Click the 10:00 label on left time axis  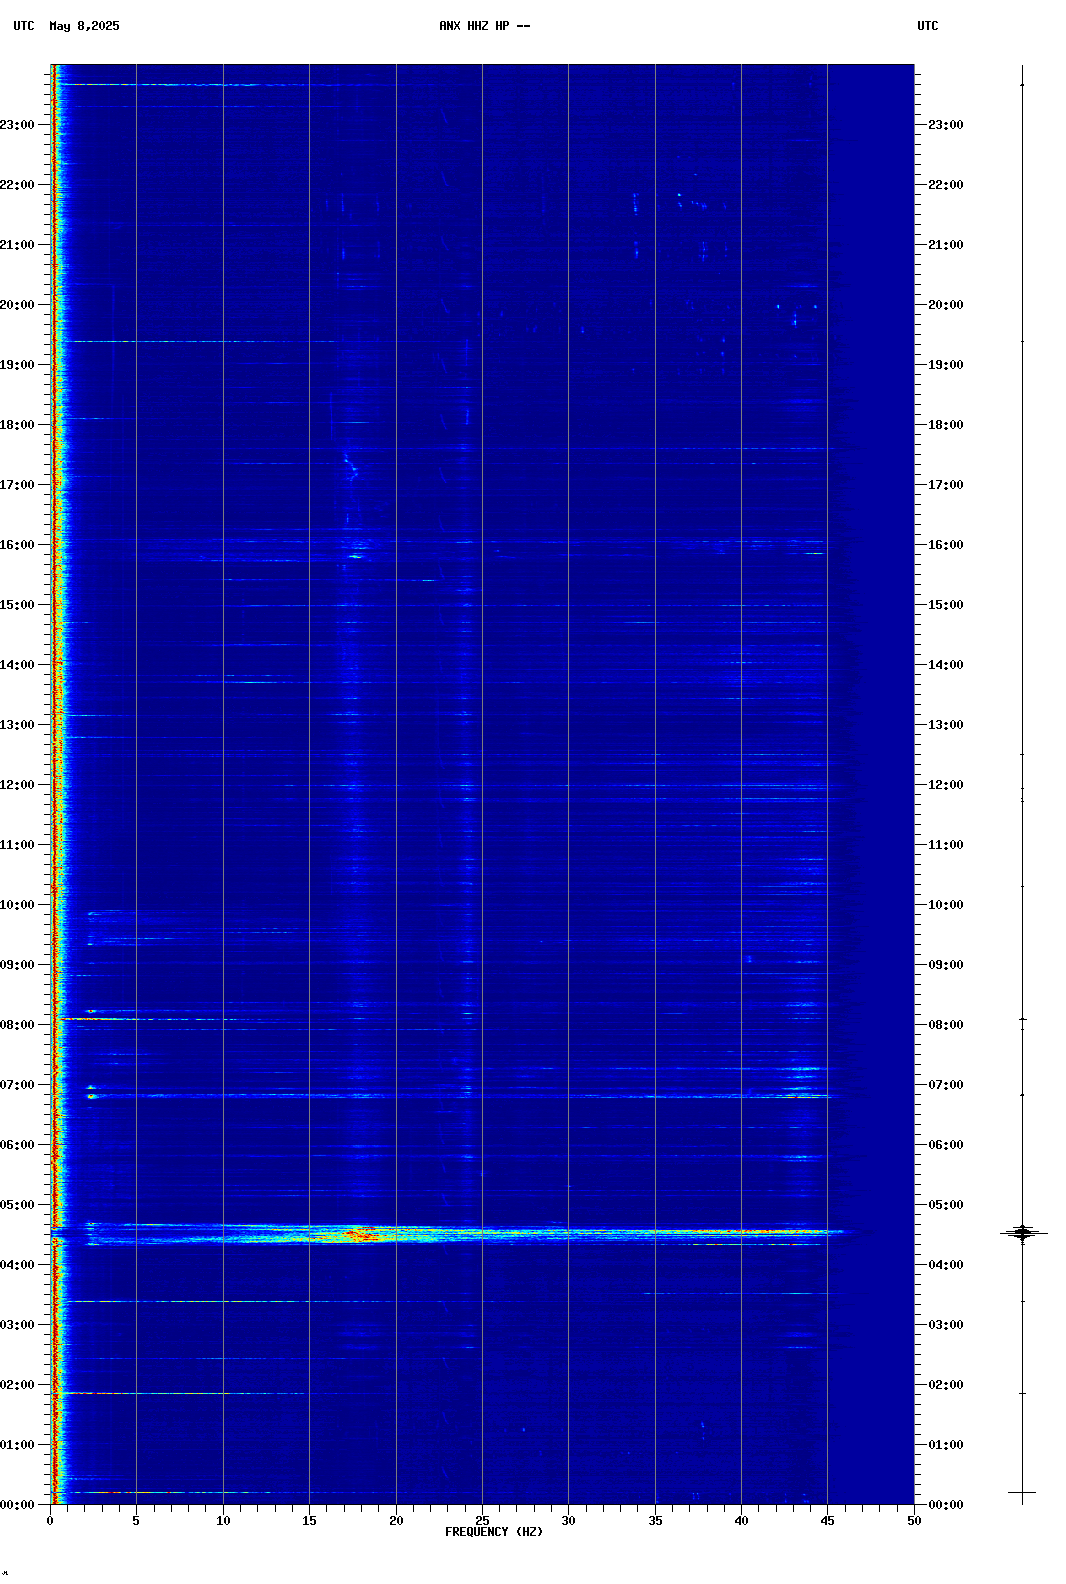(x=17, y=905)
